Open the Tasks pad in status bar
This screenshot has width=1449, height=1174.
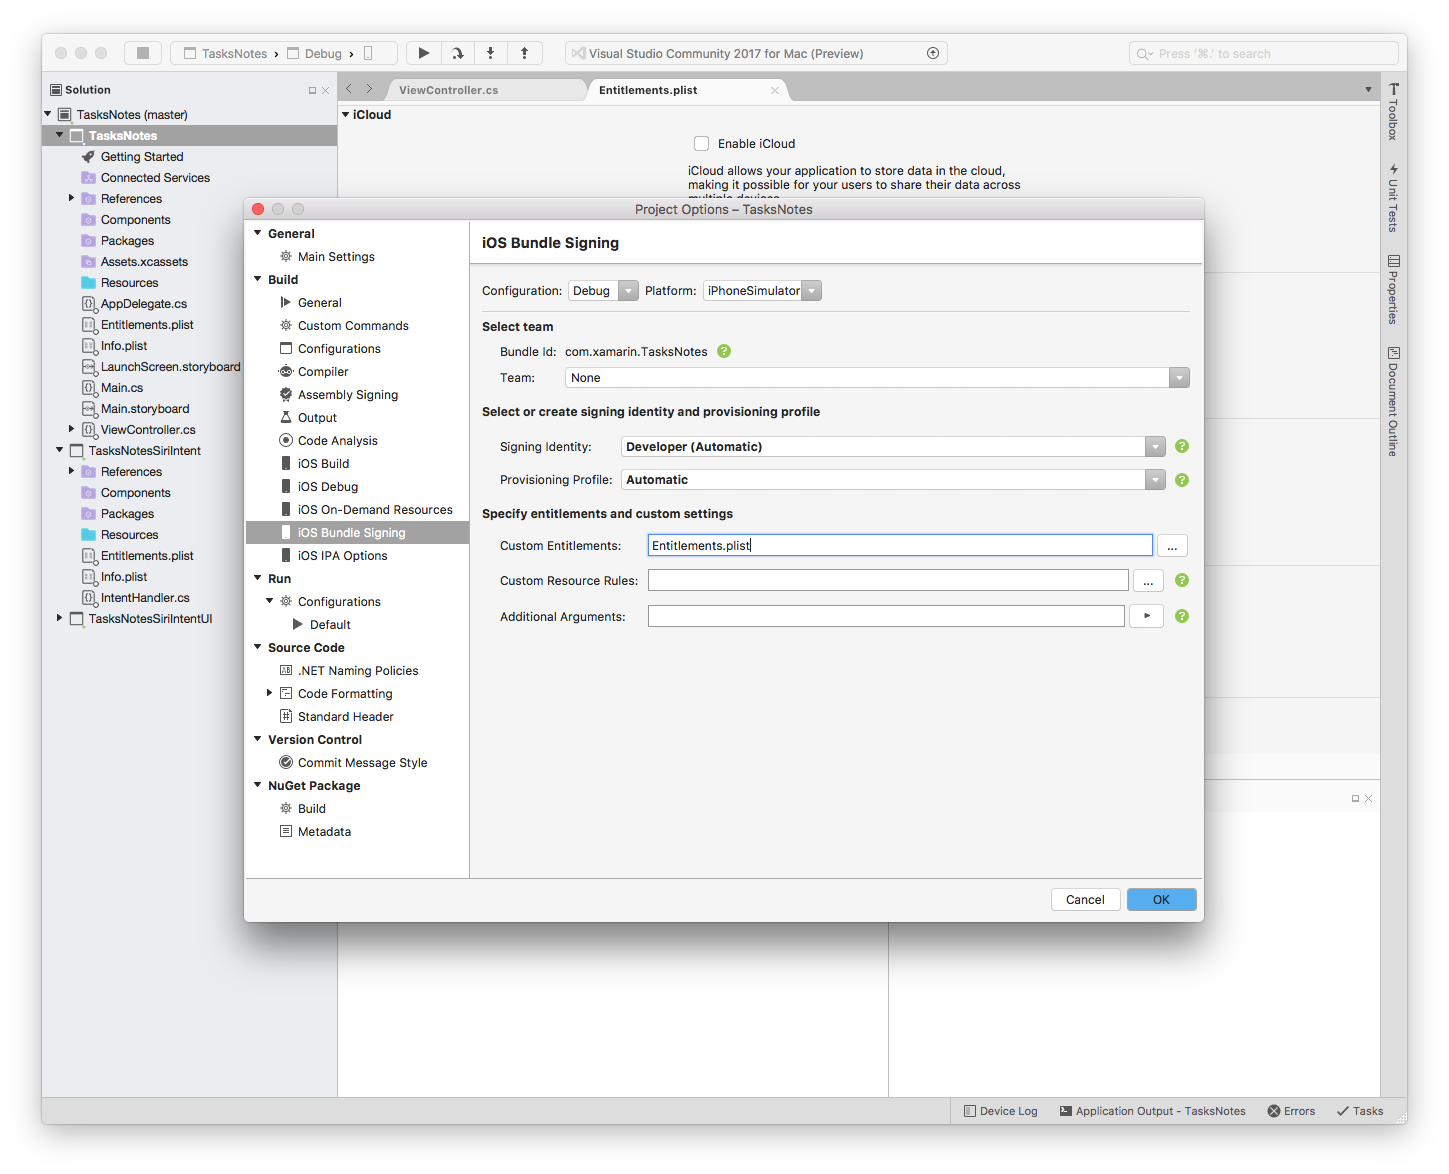(x=1360, y=1111)
